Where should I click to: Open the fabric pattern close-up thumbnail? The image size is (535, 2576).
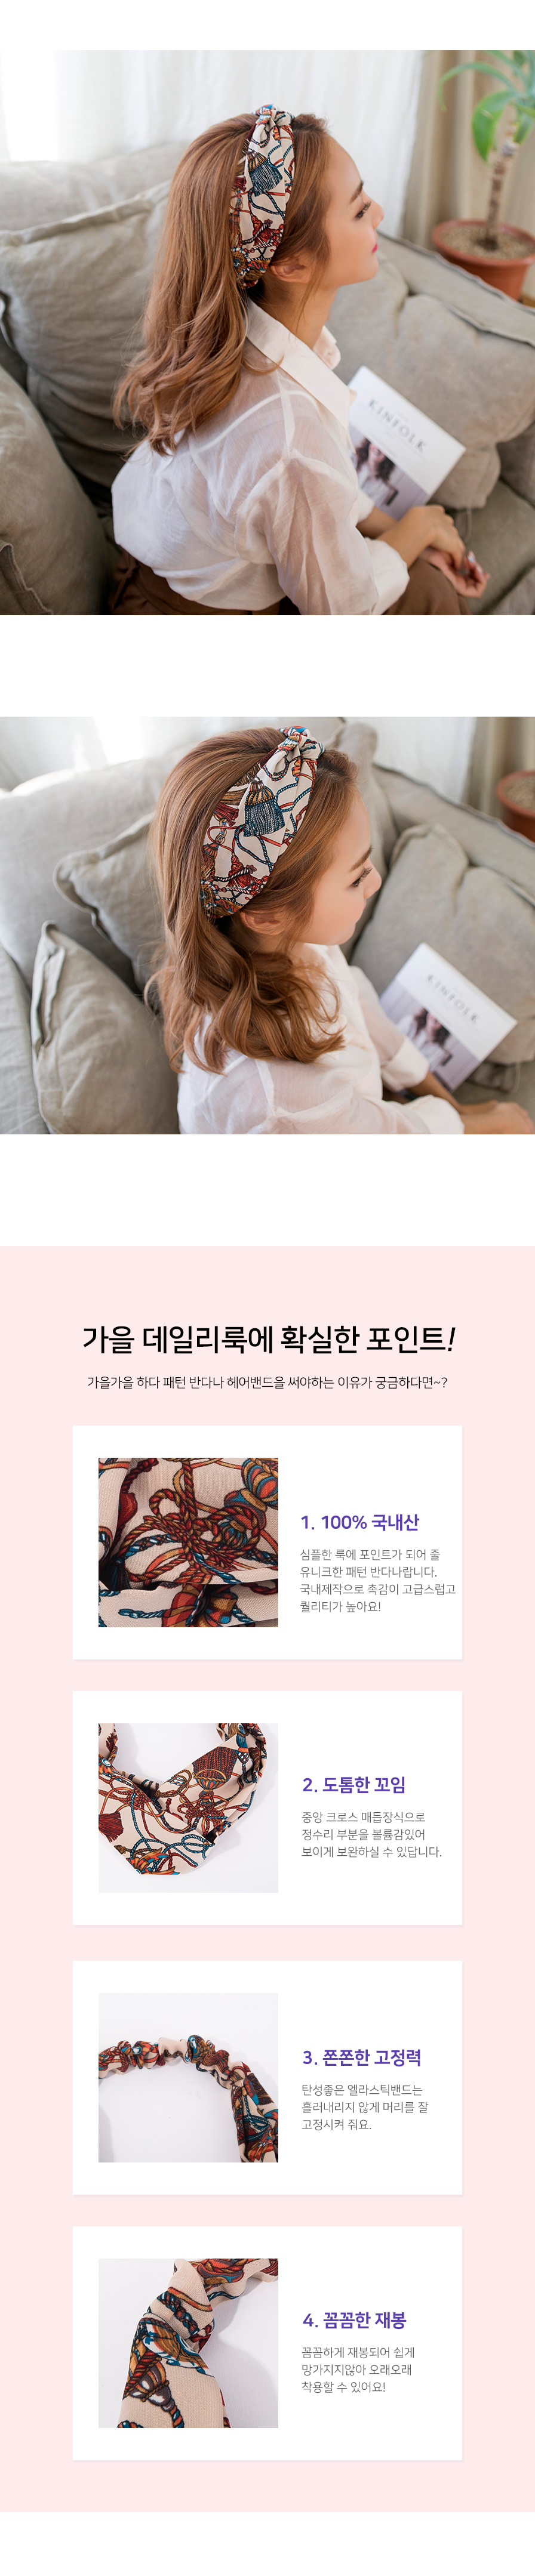pos(188,1542)
